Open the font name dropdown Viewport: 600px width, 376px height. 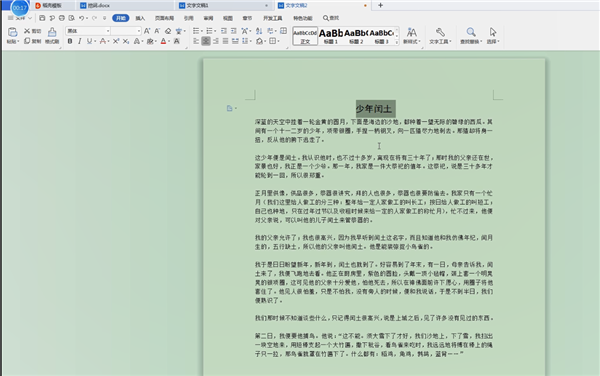[x=108, y=31]
